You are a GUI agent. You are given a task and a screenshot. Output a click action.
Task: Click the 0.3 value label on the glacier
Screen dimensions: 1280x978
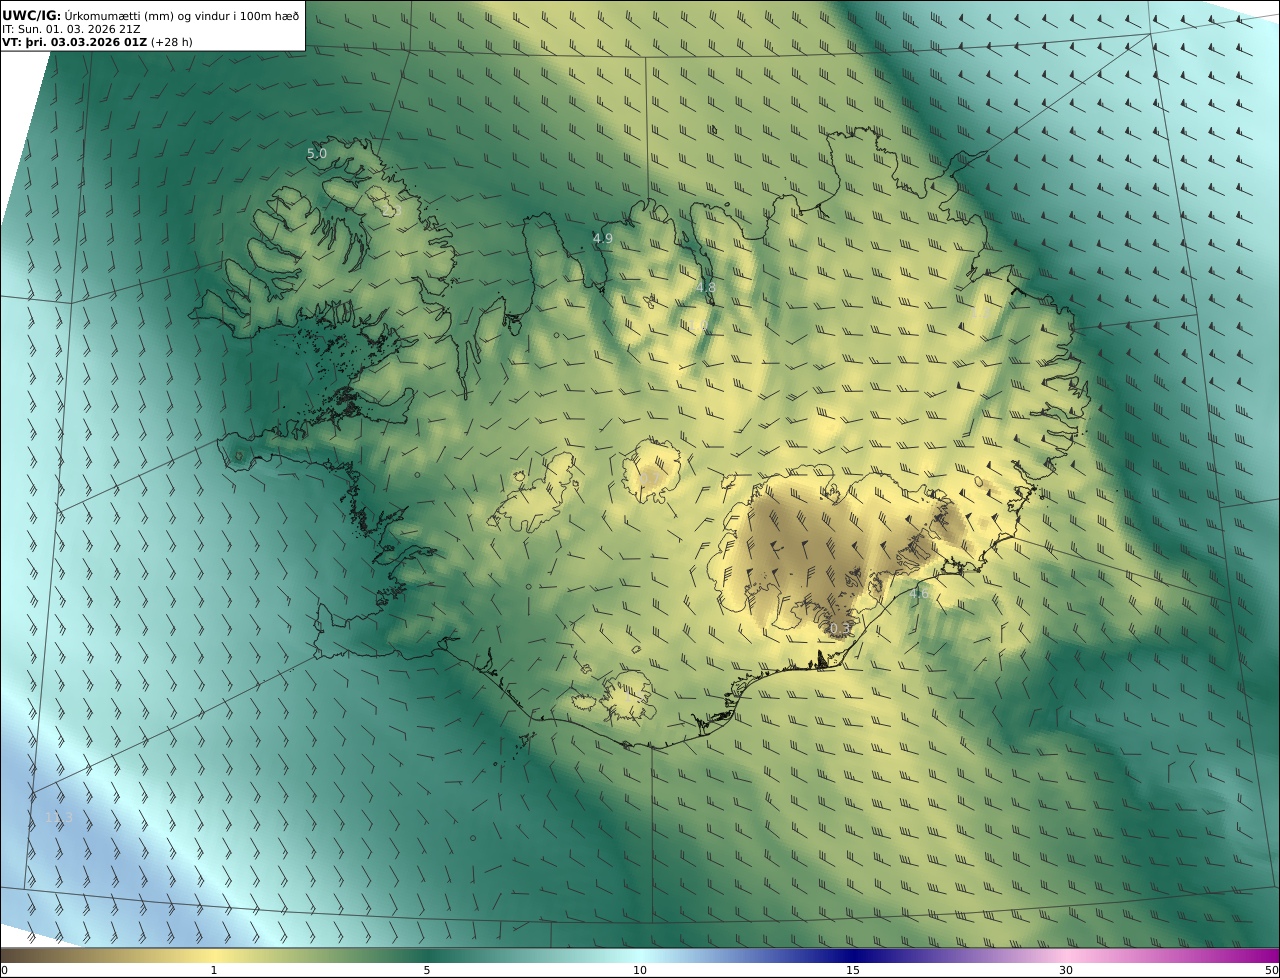[x=840, y=628]
